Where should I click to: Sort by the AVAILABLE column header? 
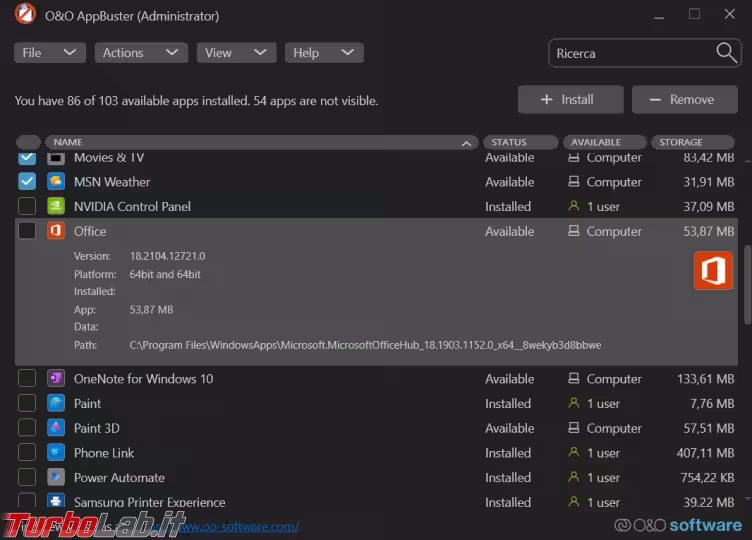point(604,142)
